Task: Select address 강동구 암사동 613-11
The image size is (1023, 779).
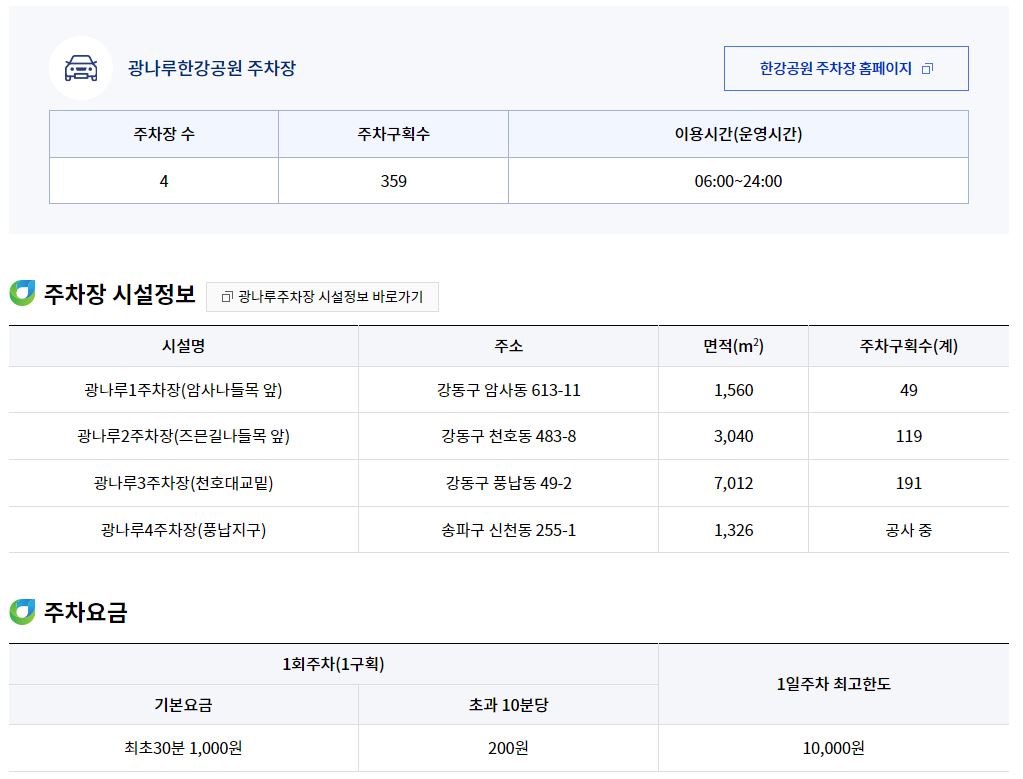Action: 508,390
